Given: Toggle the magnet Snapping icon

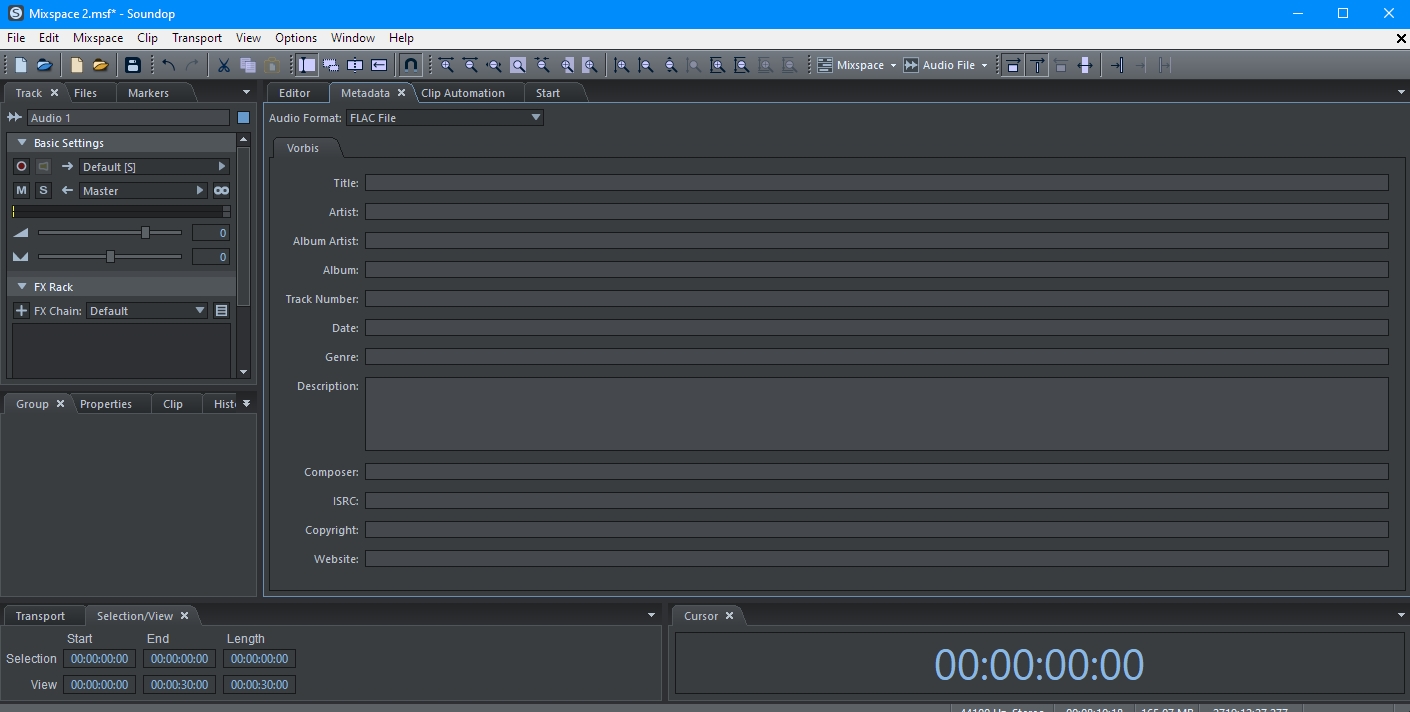Looking at the screenshot, I should point(410,65).
